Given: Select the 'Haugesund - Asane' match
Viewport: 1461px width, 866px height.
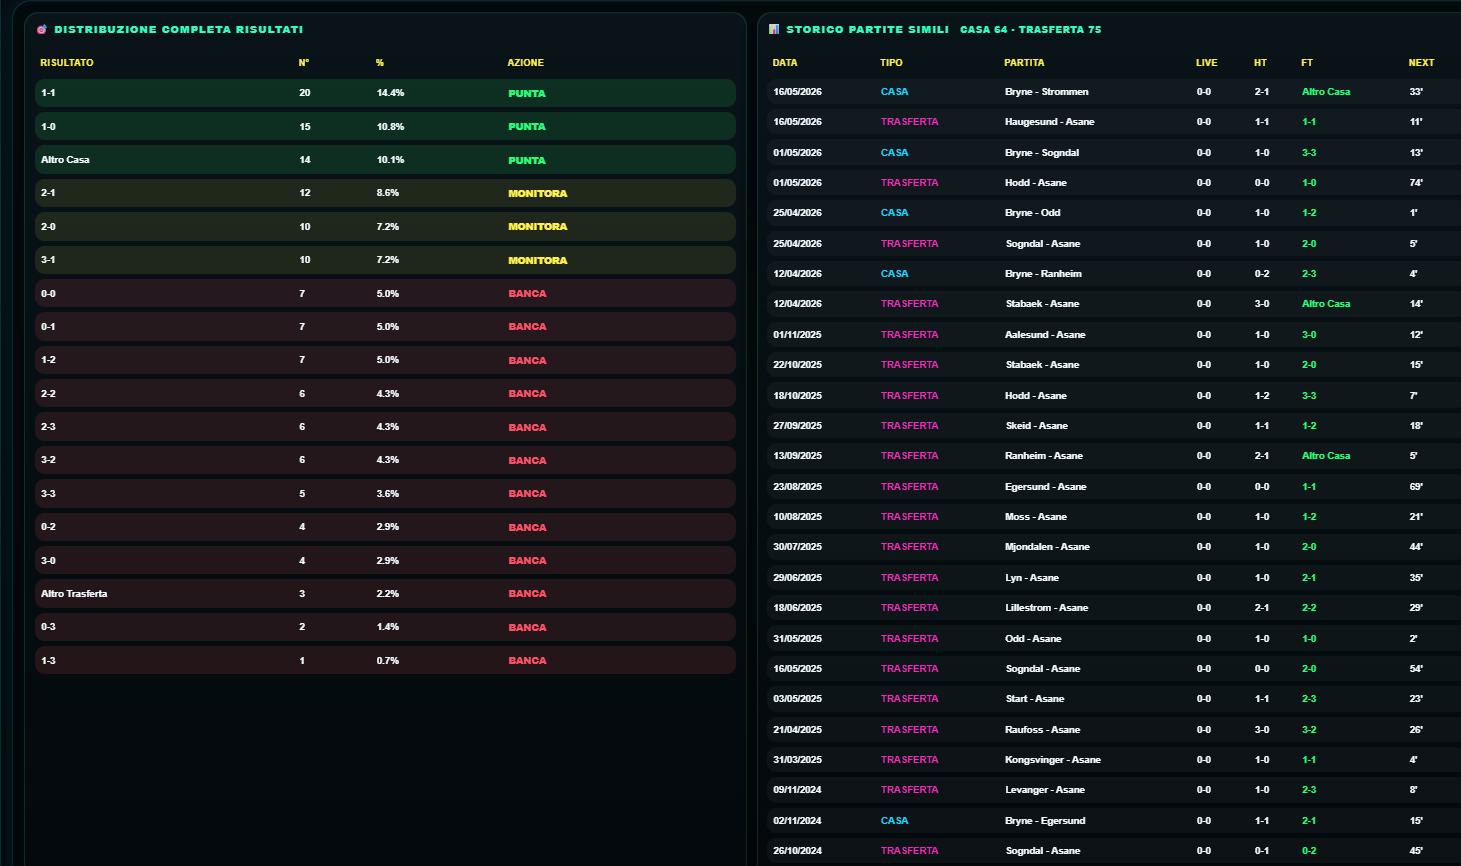Looking at the screenshot, I should point(1049,122).
